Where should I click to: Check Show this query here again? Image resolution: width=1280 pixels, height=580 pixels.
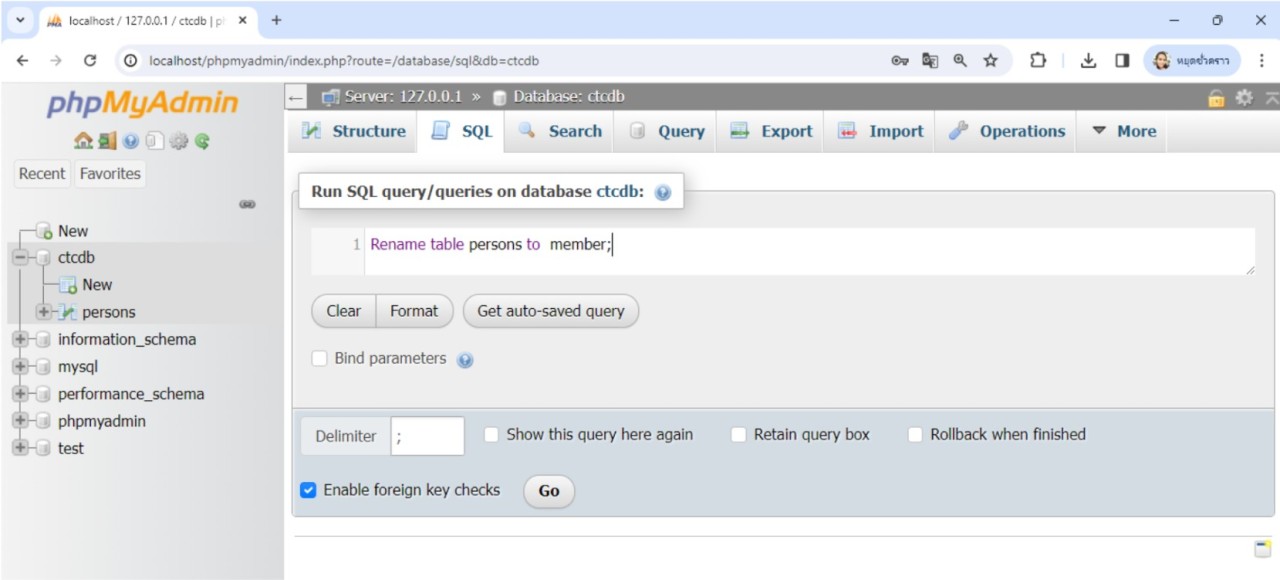(491, 434)
